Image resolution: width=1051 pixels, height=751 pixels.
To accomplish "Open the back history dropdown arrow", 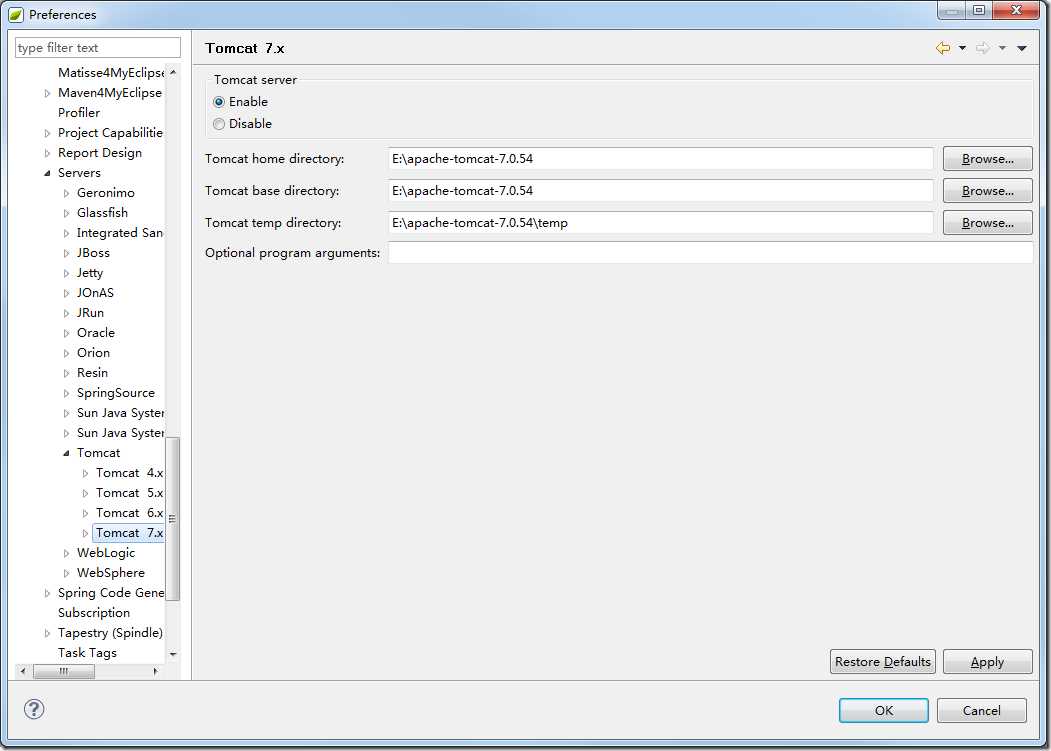I will point(962,48).
